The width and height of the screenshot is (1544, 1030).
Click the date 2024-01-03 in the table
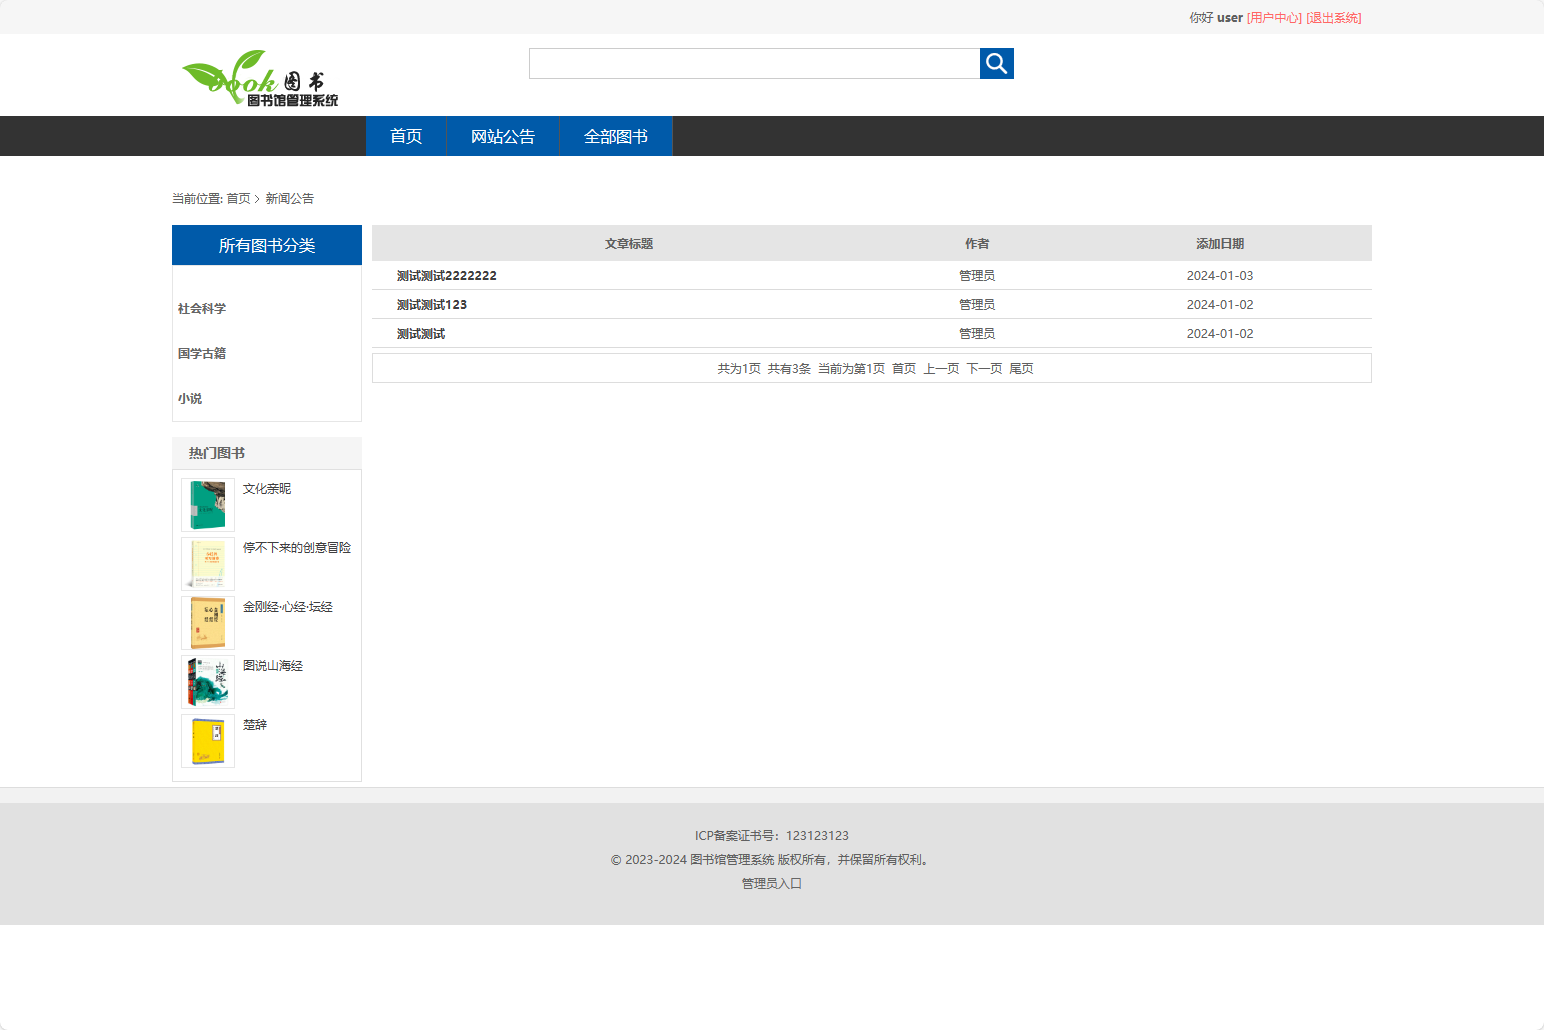click(x=1220, y=276)
